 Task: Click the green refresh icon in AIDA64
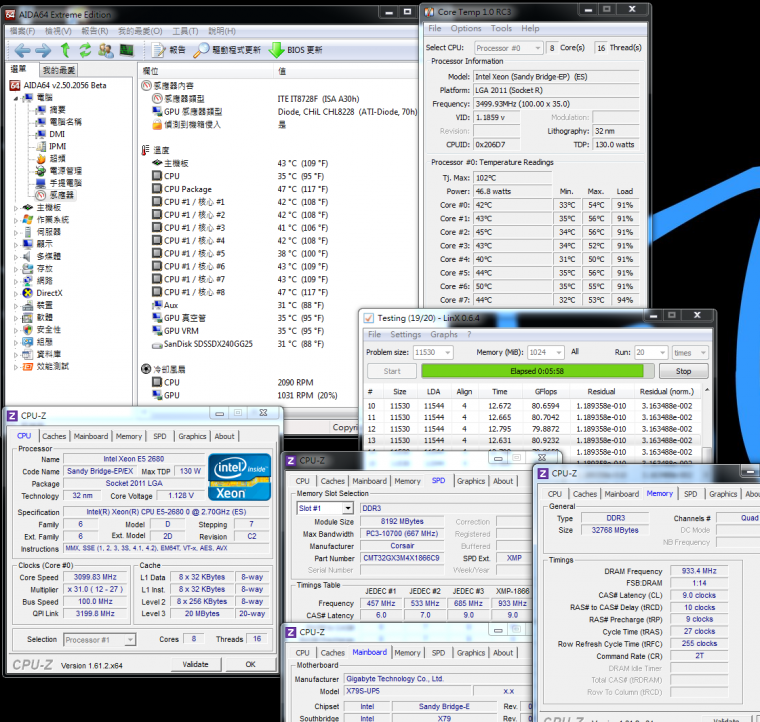tap(86, 50)
